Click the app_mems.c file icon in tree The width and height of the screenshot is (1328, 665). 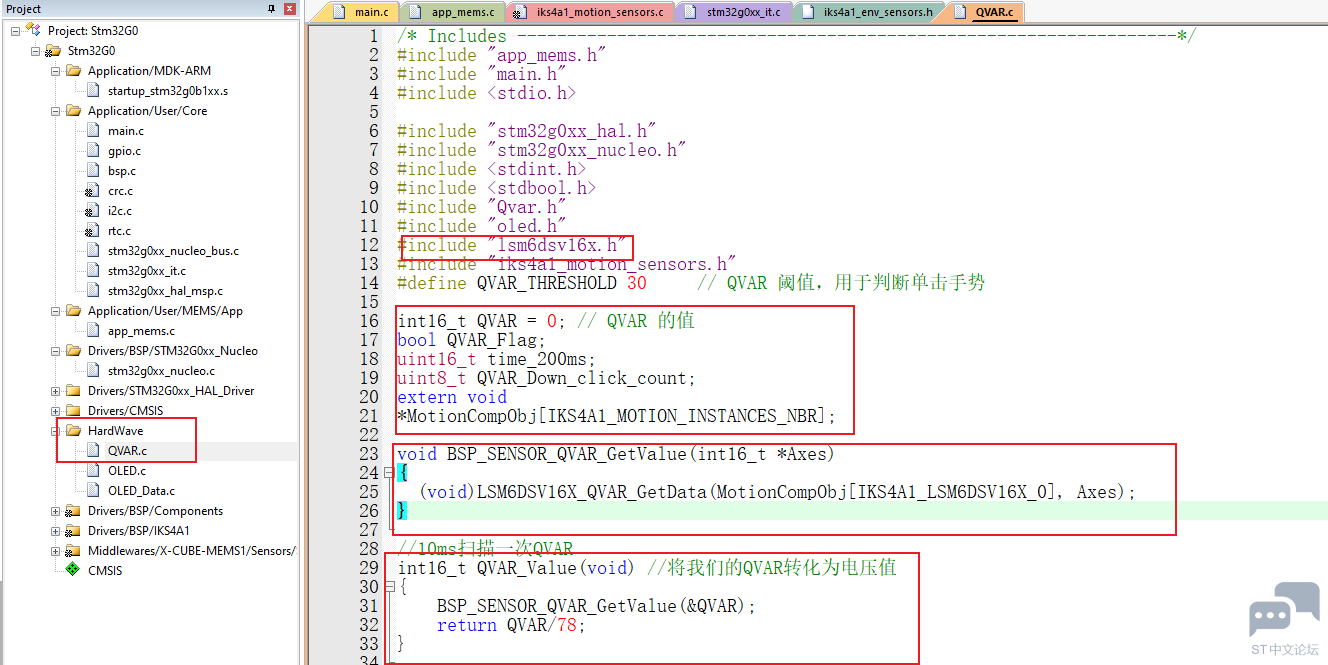click(x=93, y=331)
